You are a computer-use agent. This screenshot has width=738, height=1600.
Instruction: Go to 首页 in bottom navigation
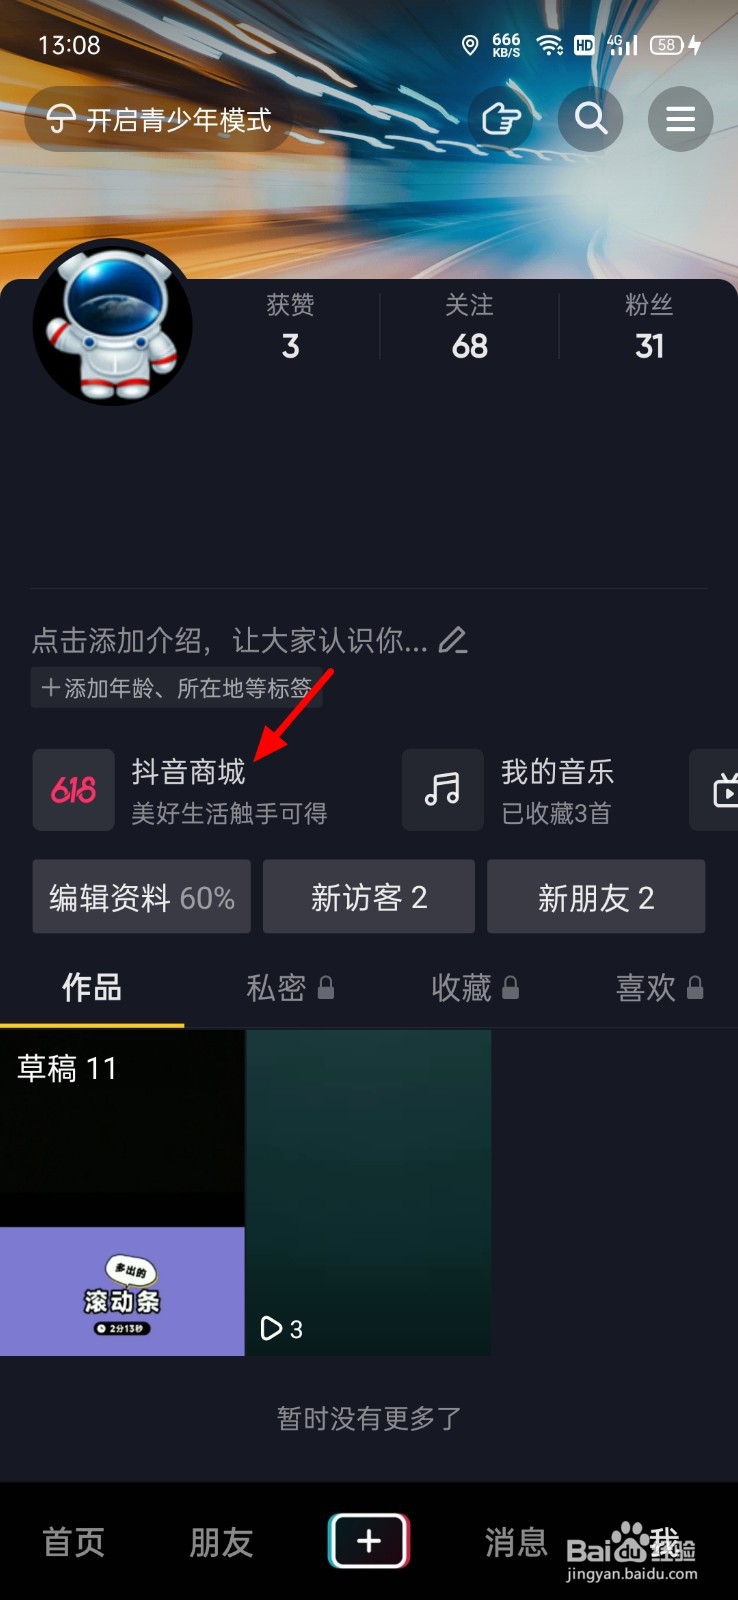coord(73,1542)
